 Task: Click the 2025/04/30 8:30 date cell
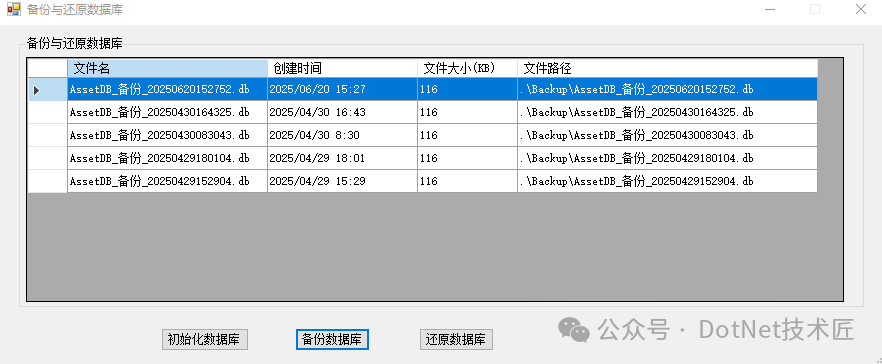(343, 136)
